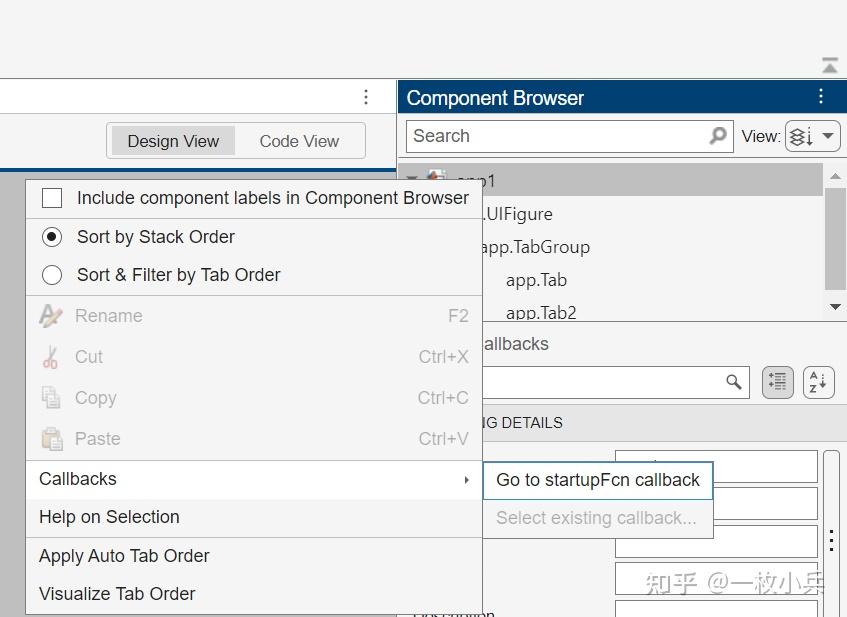Click the Paste clipboard icon
Image resolution: width=847 pixels, height=617 pixels.
pos(51,438)
